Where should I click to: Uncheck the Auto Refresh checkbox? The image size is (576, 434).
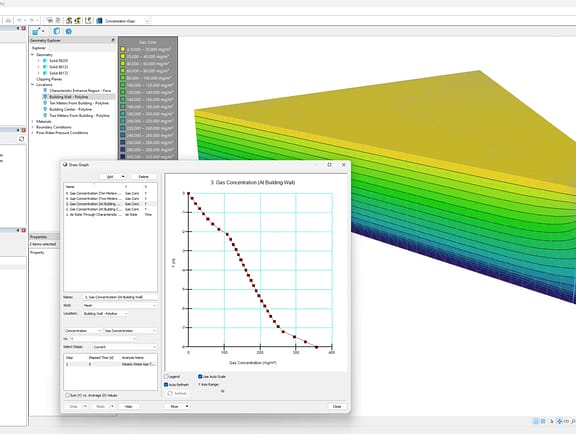coord(166,385)
